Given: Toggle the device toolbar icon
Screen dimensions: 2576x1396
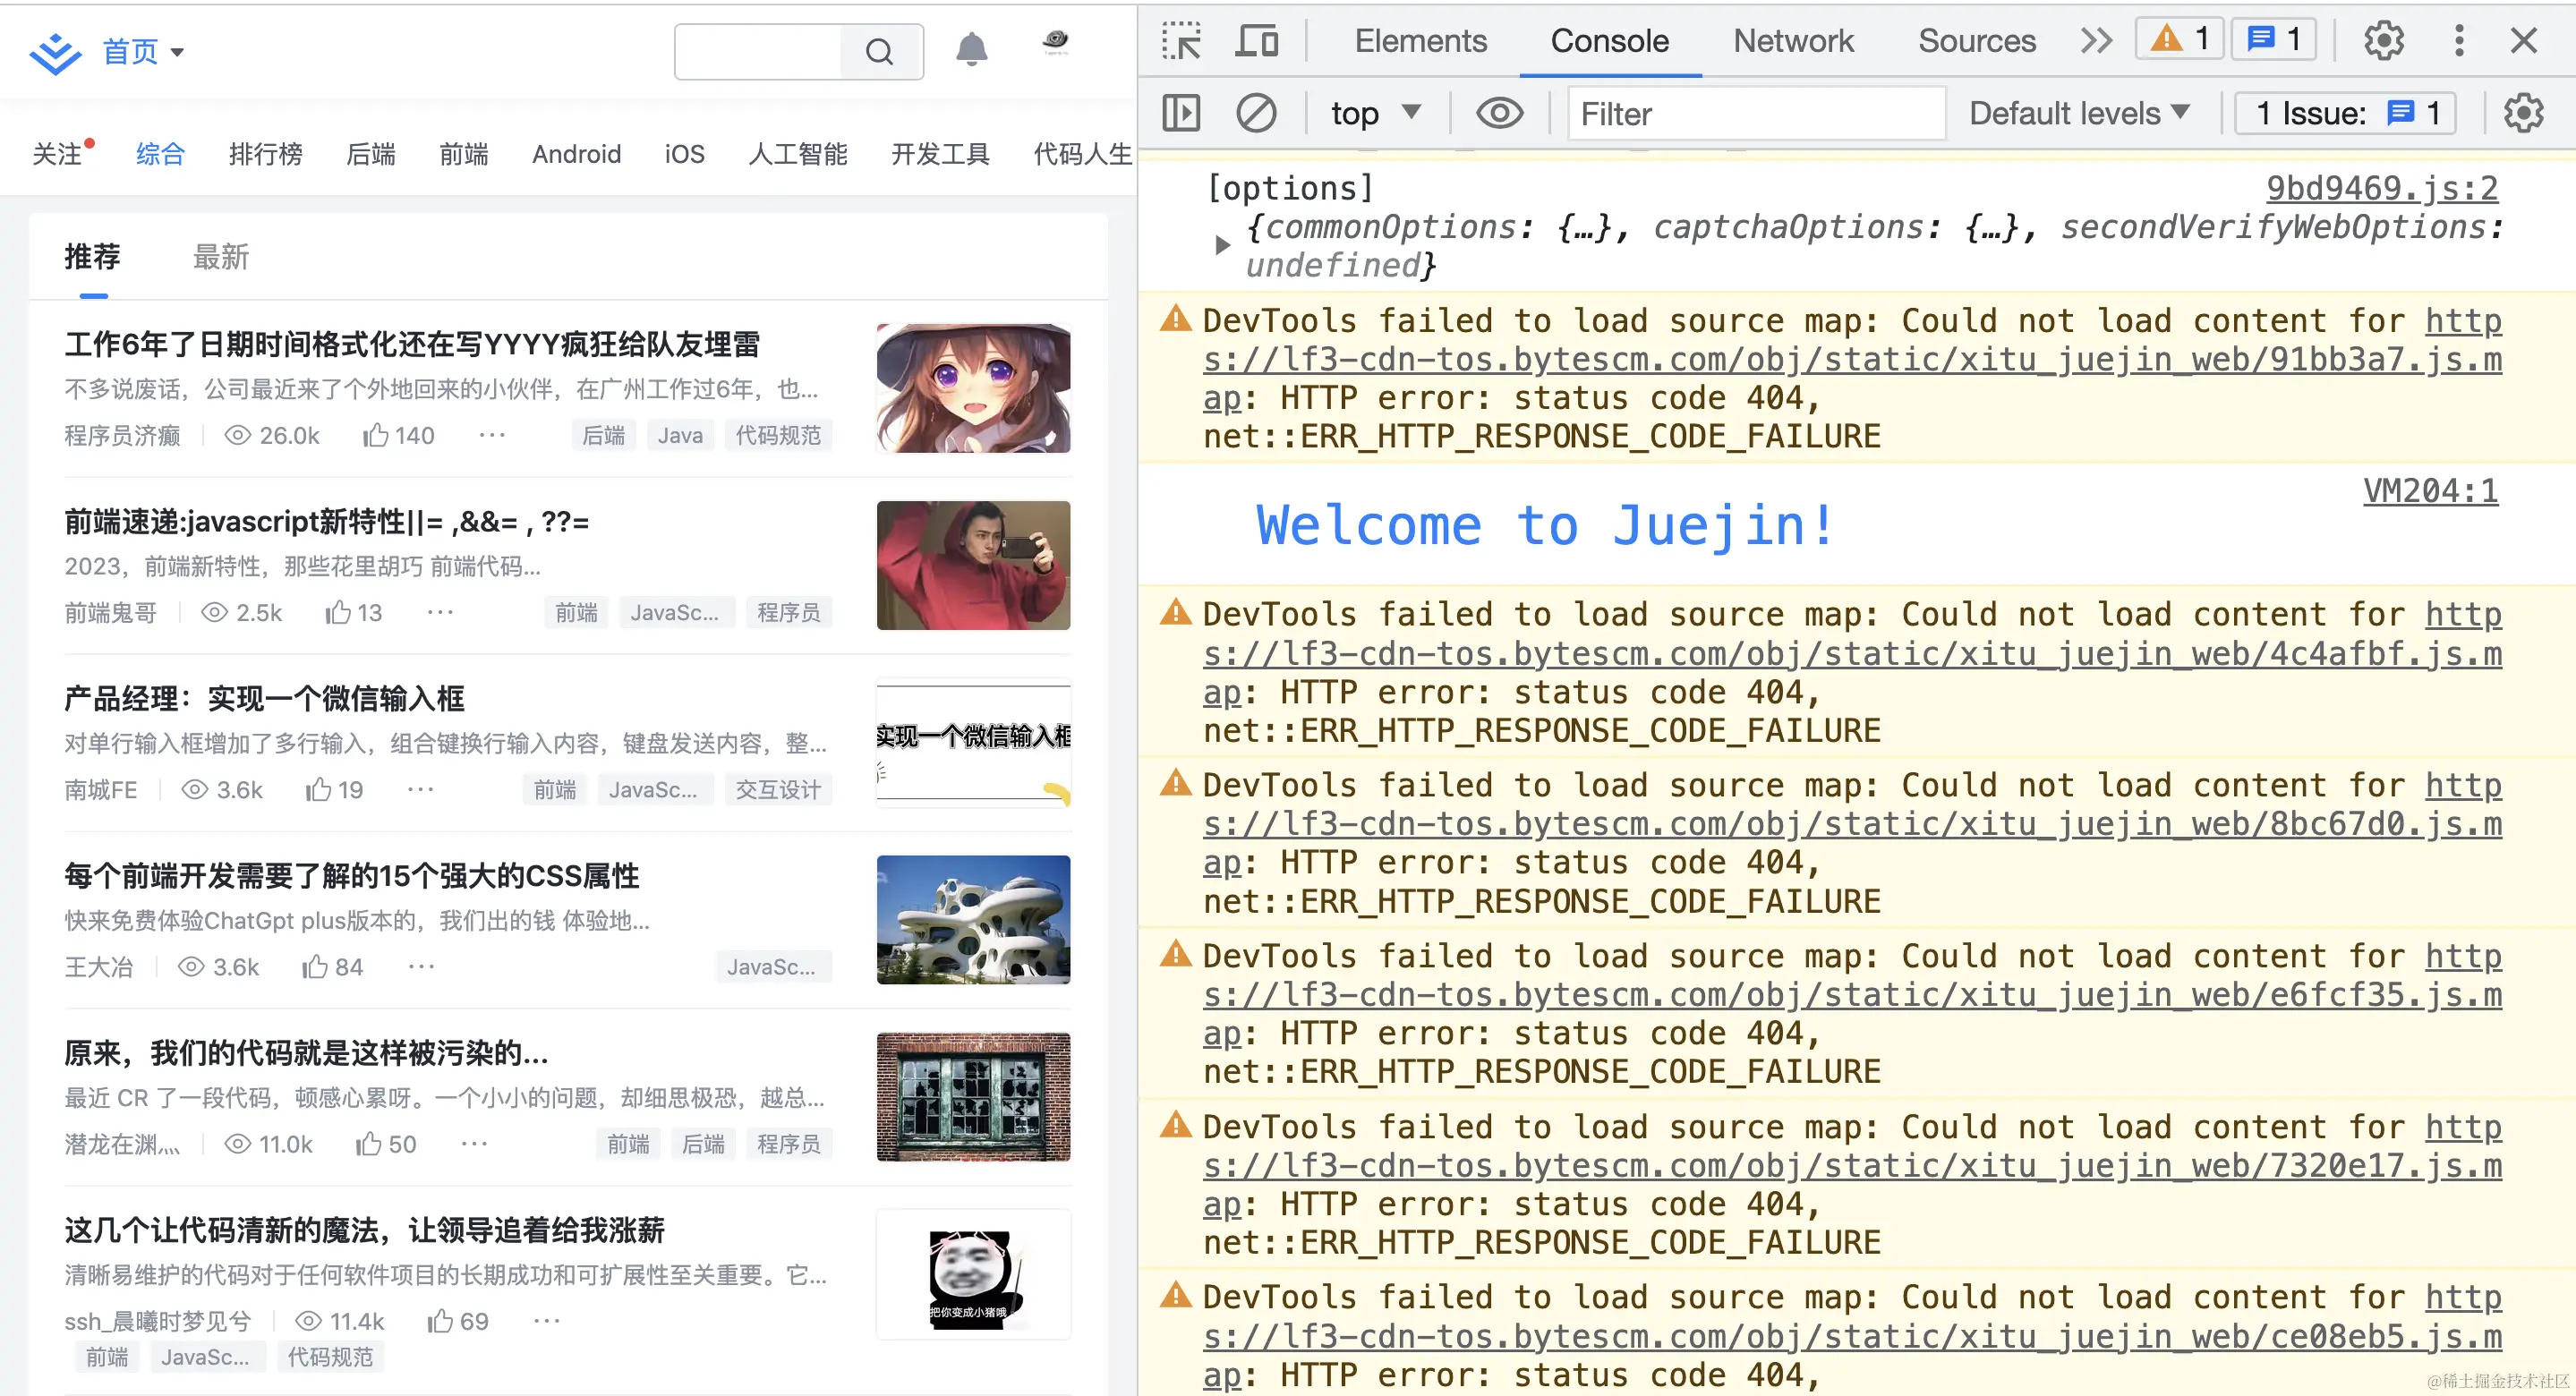Looking at the screenshot, I should point(1256,41).
